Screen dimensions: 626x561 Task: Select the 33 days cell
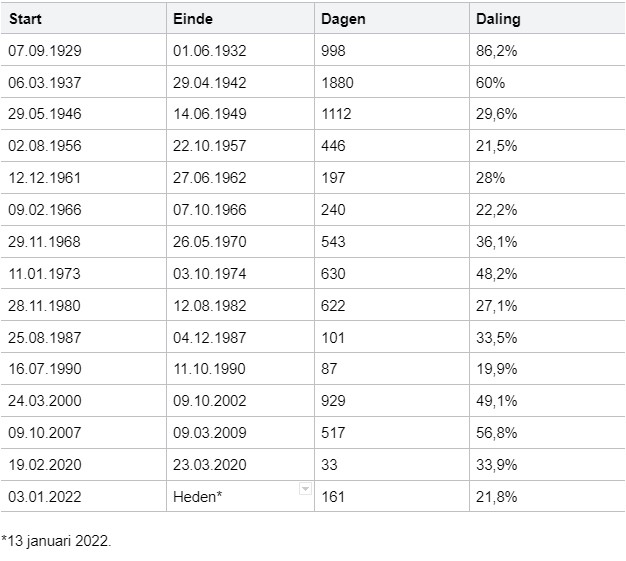(x=392, y=464)
